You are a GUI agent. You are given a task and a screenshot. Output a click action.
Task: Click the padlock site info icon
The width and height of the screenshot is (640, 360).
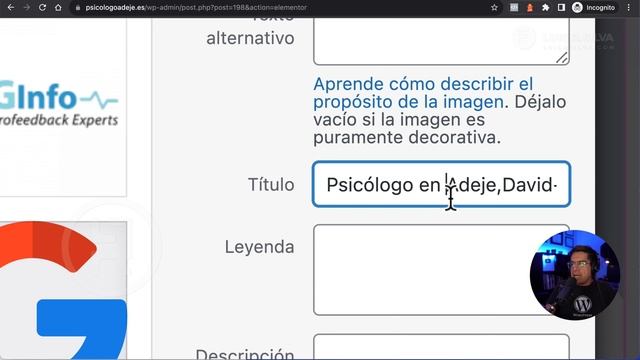78,8
